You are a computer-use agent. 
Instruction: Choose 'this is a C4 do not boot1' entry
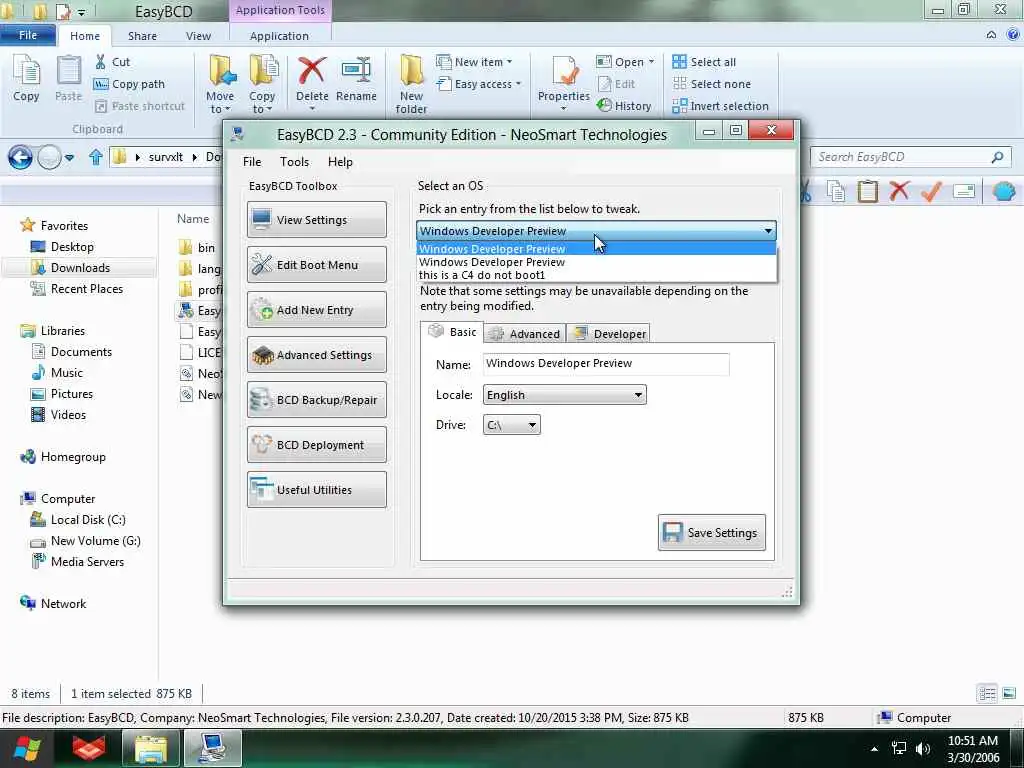point(596,275)
